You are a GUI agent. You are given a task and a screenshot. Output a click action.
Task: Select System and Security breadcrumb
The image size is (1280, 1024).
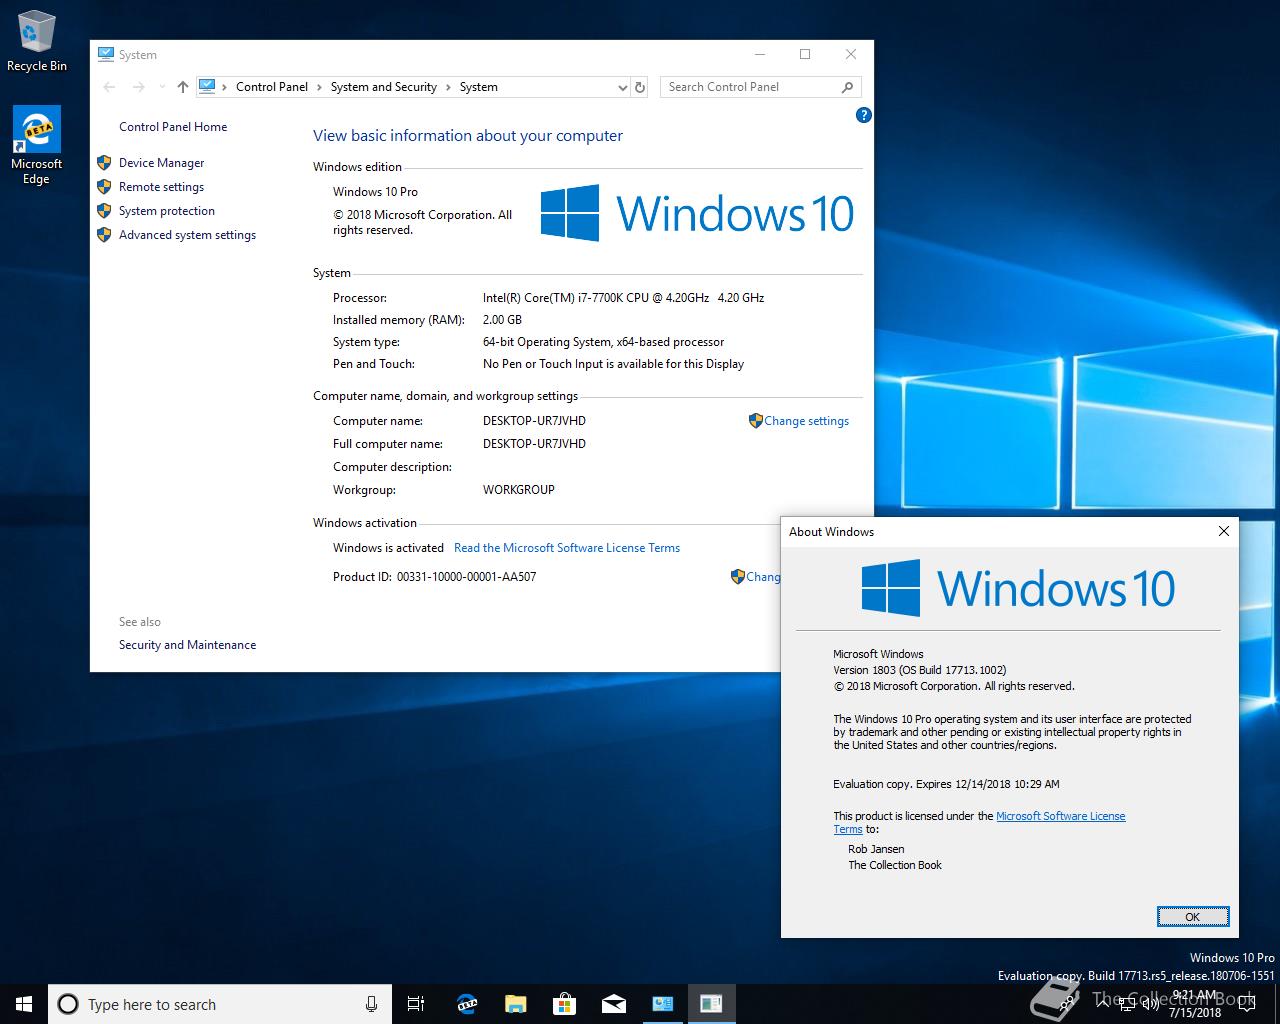[384, 87]
